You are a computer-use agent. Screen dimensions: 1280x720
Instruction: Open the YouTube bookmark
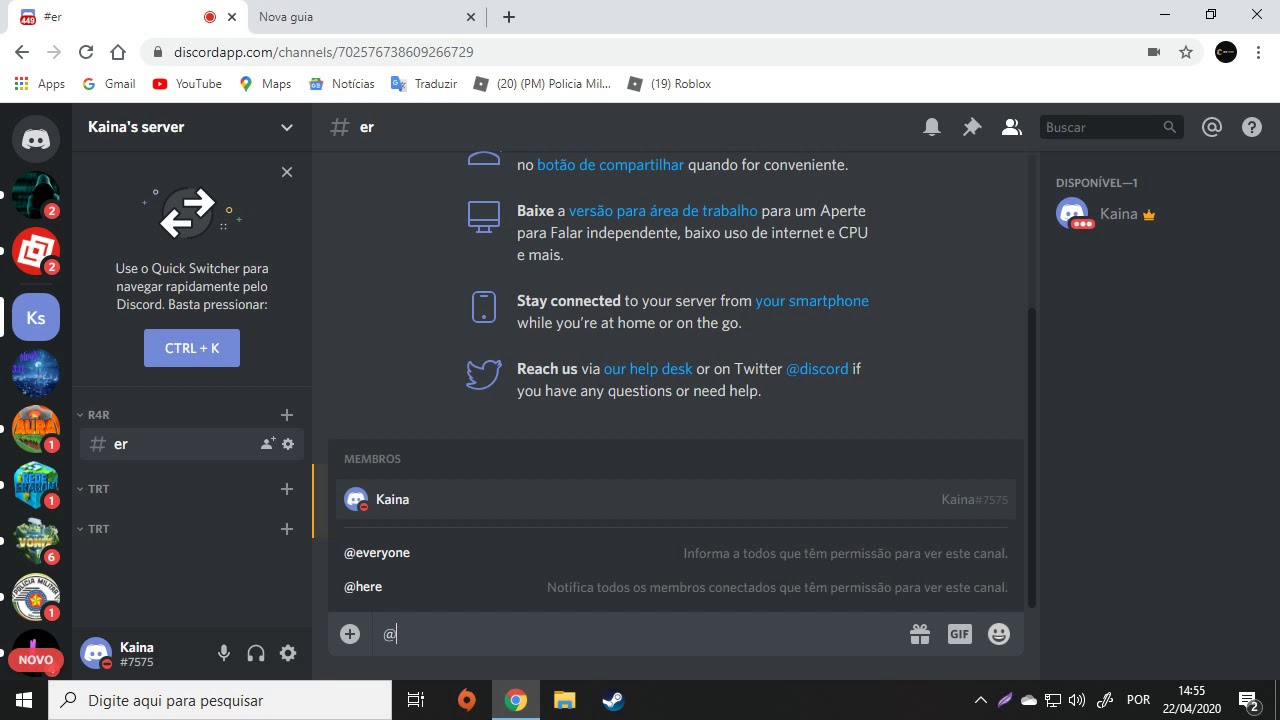187,84
